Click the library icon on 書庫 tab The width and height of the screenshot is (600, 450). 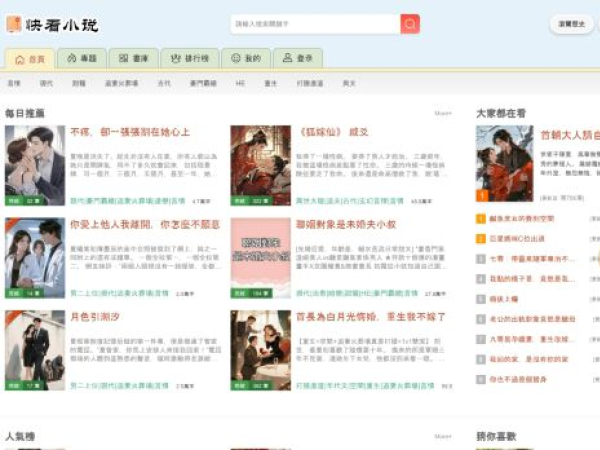(x=123, y=58)
